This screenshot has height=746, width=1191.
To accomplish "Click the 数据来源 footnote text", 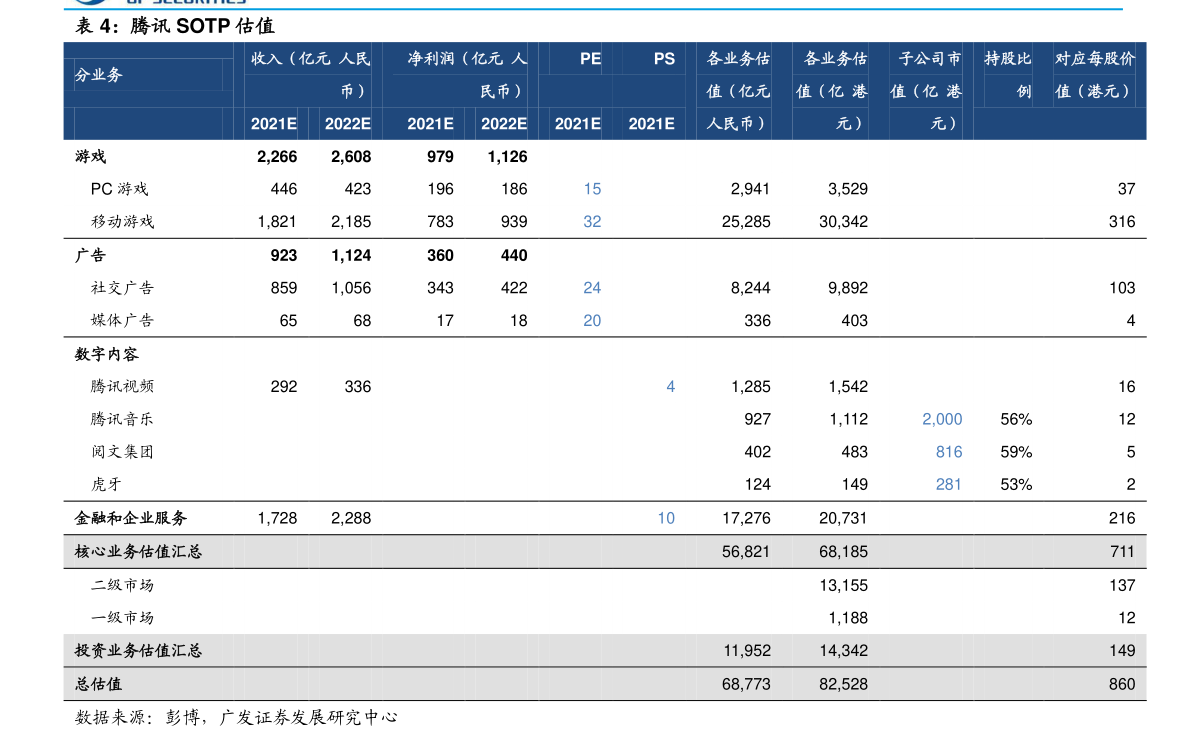I will pos(235,717).
